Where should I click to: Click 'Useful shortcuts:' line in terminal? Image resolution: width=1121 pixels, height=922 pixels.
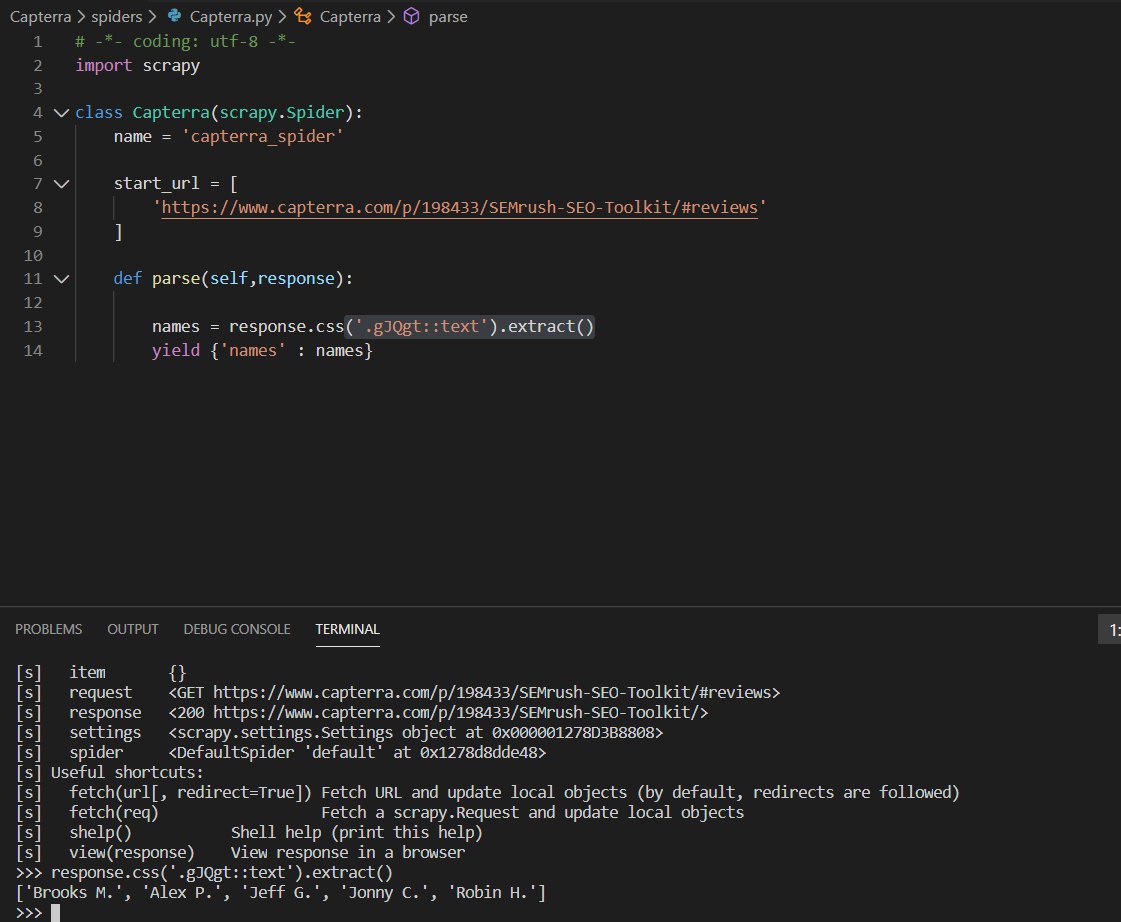pos(127,773)
